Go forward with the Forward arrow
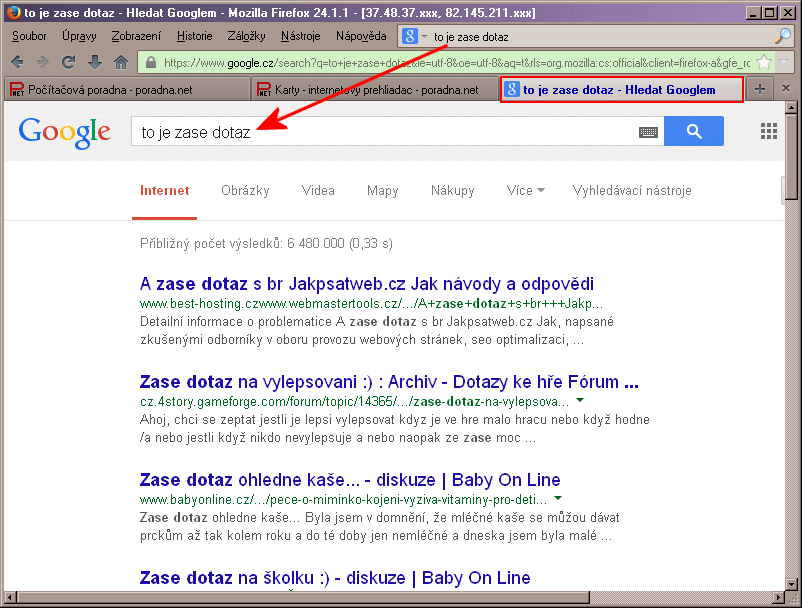Image resolution: width=802 pixels, height=608 pixels. 43,62
